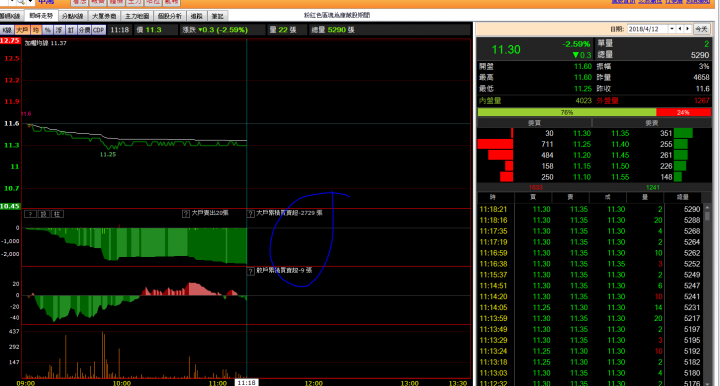The width and height of the screenshot is (720, 386).
Task: Click the 時 column header in tick table
Action: (x=492, y=197)
